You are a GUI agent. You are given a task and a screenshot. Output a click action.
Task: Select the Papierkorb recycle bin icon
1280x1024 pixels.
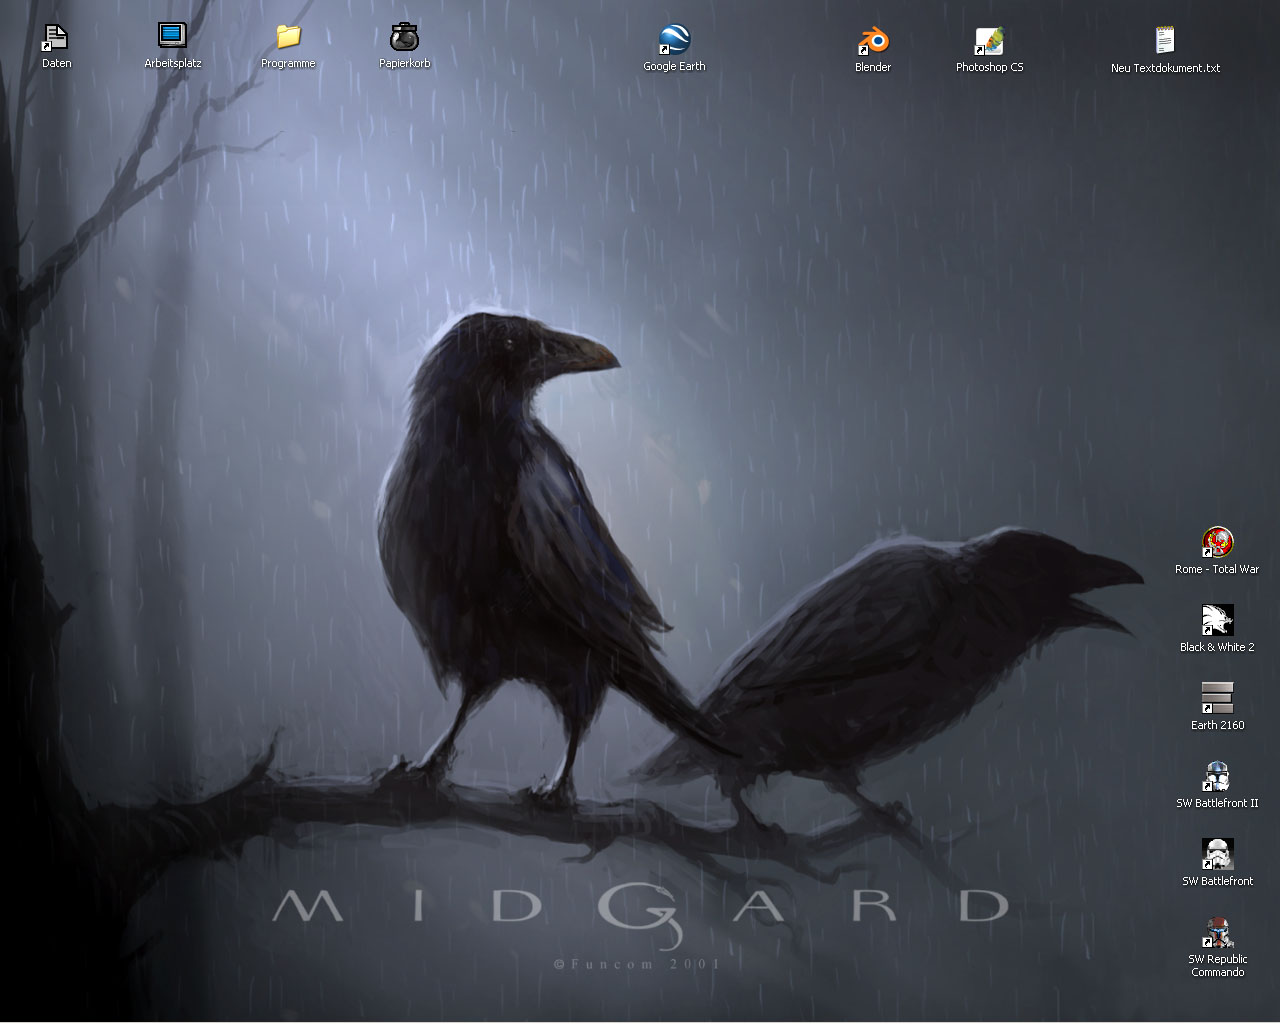[x=405, y=37]
